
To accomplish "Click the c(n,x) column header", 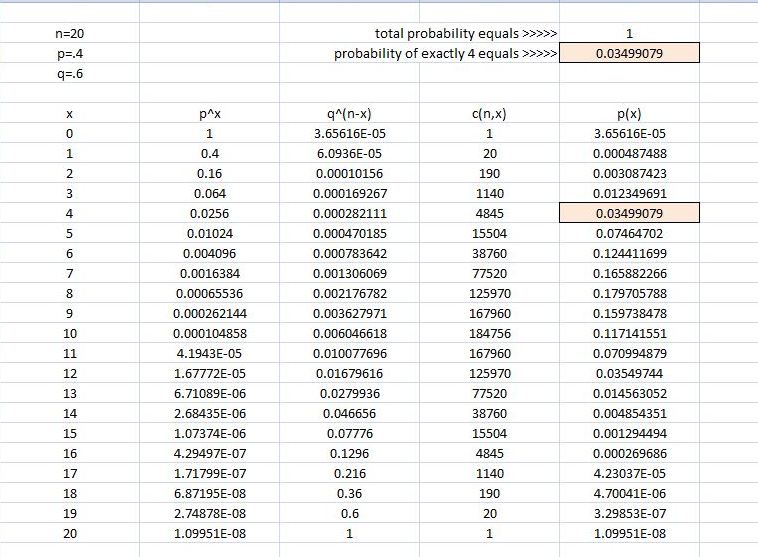I will click(x=489, y=113).
